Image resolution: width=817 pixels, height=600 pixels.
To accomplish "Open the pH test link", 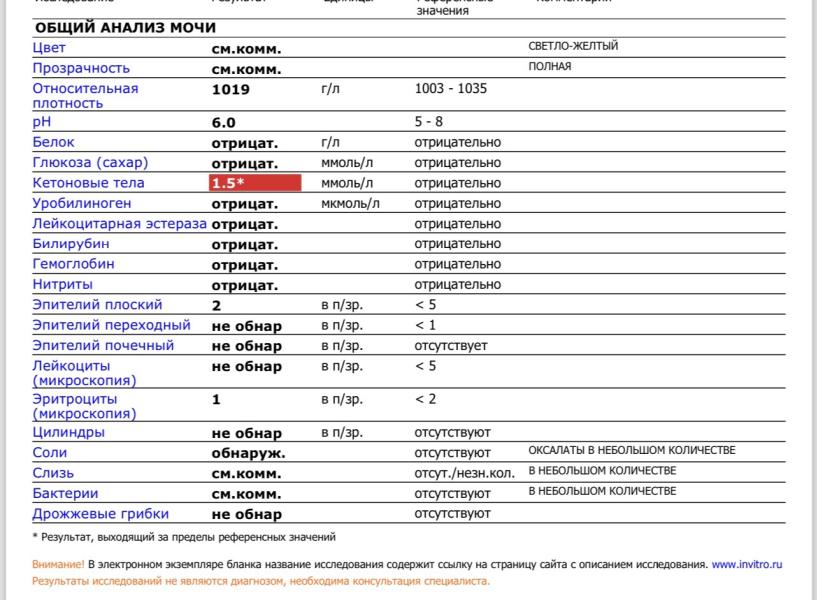I will [42, 122].
